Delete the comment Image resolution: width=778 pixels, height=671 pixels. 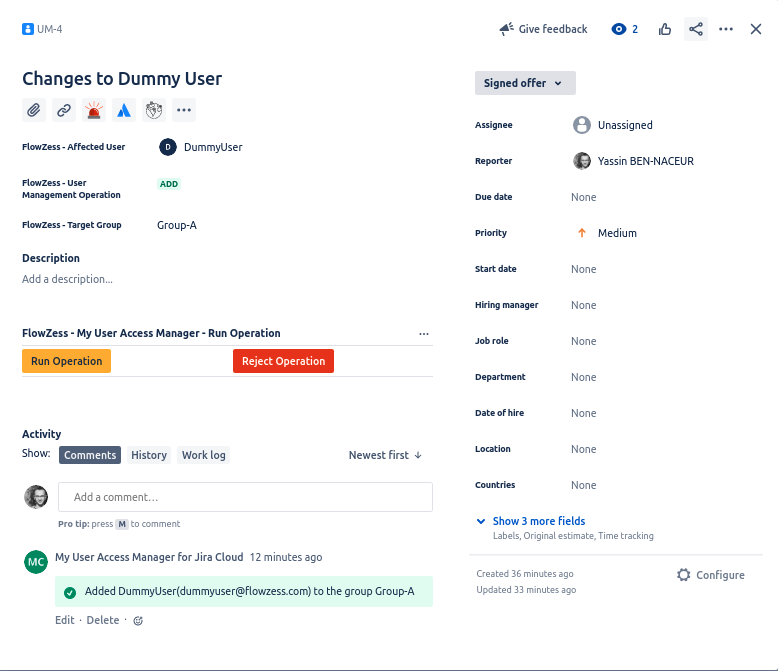click(x=103, y=620)
